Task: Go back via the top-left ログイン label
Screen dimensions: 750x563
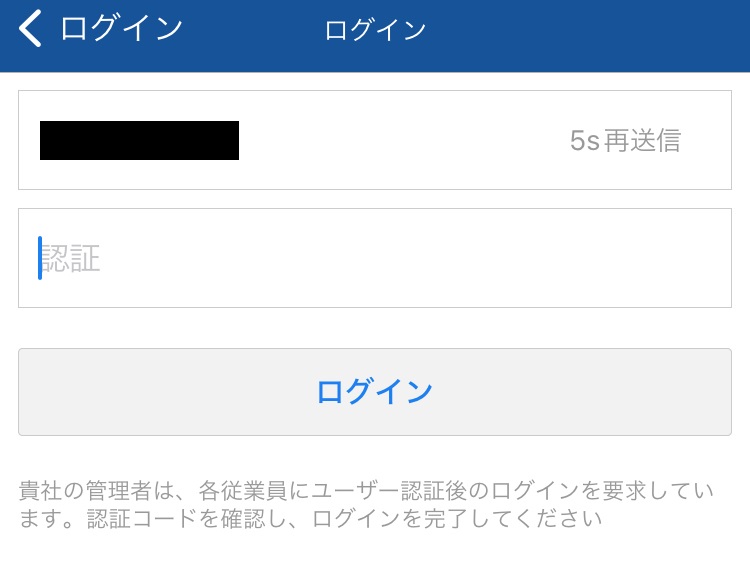Action: [x=121, y=28]
